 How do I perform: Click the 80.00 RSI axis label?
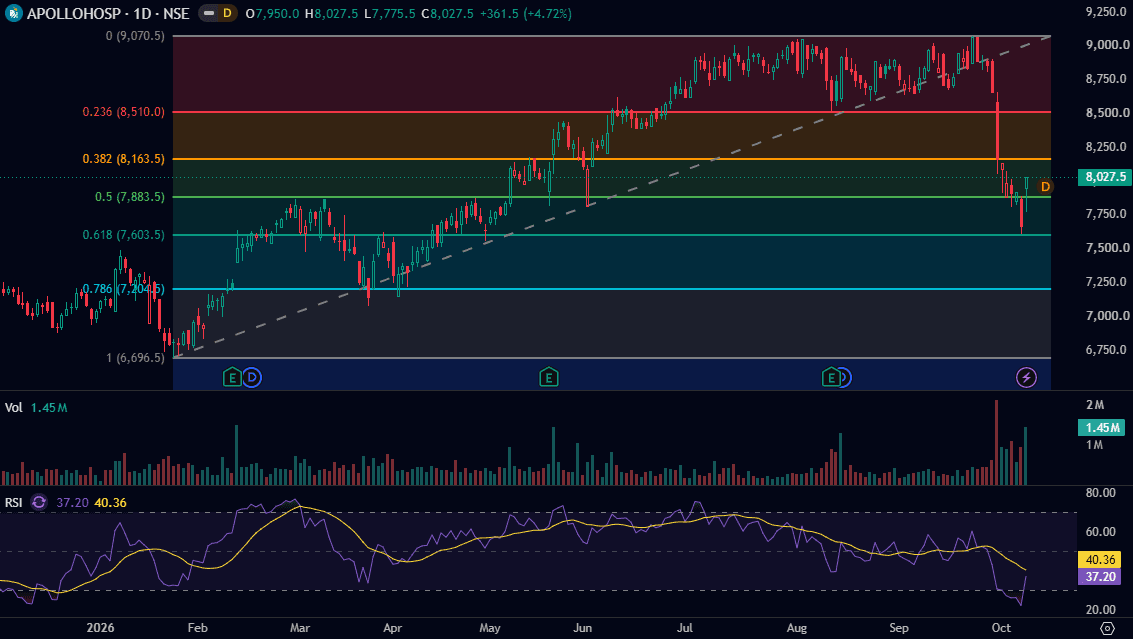(1100, 493)
